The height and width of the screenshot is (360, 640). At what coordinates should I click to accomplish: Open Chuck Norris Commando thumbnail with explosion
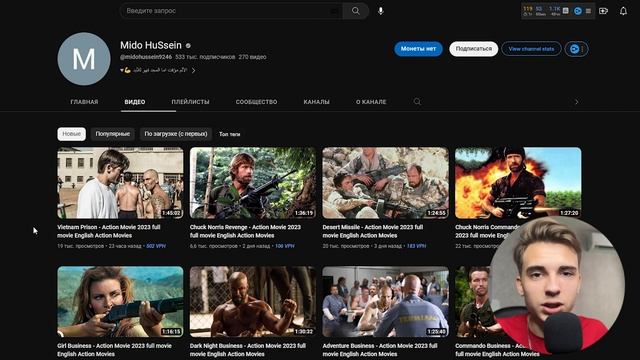pos(518,183)
